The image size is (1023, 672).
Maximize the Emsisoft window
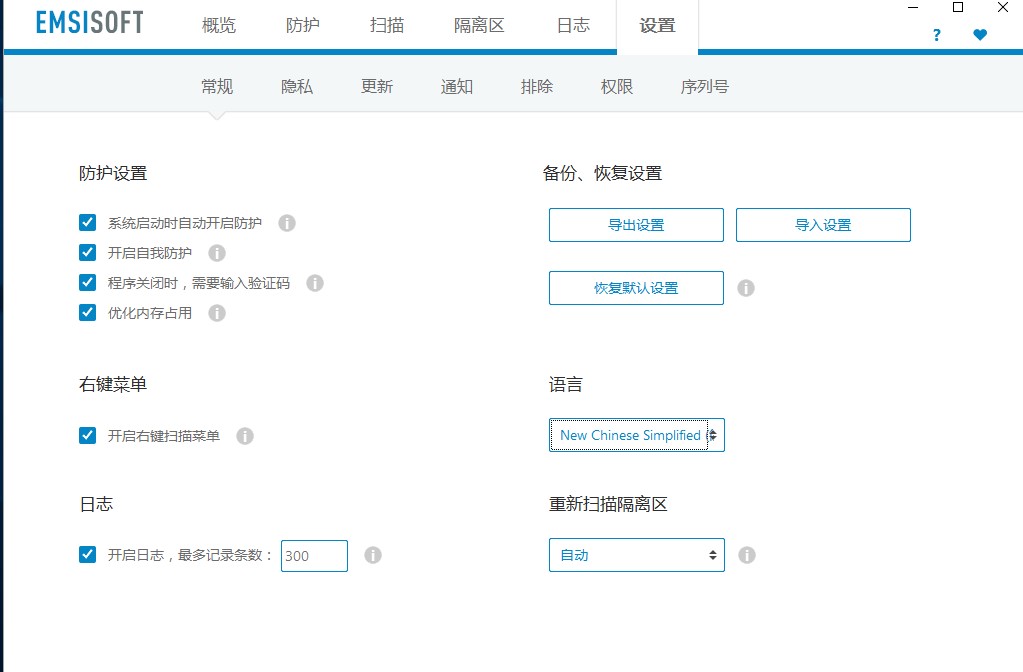coord(958,7)
